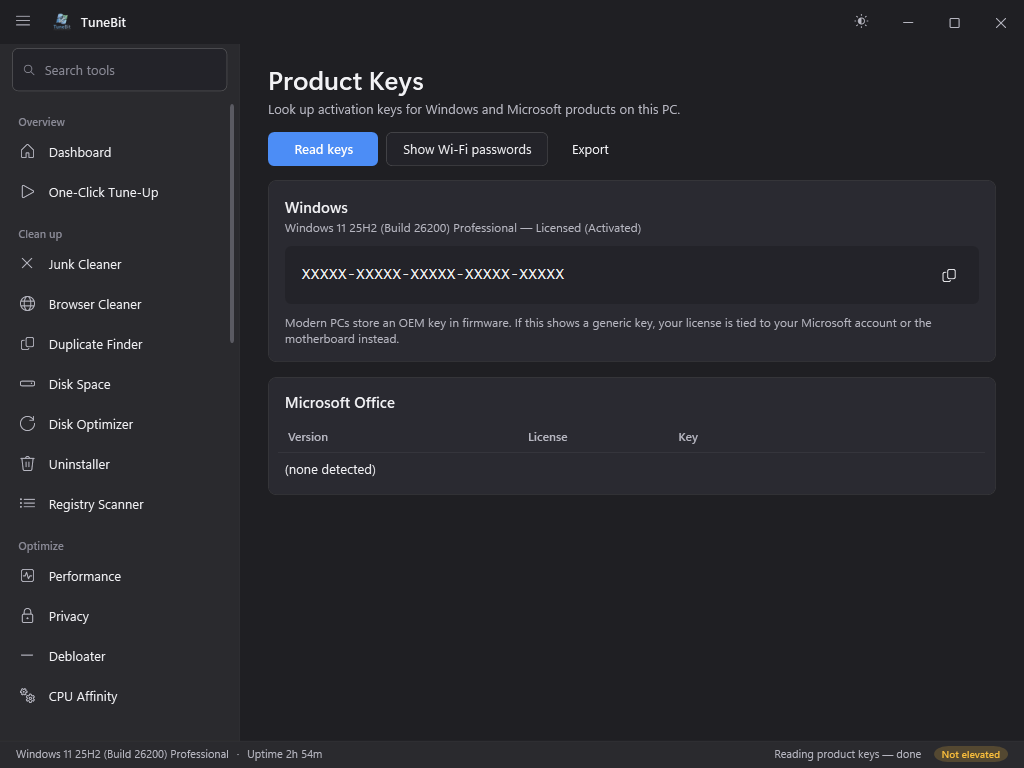The width and height of the screenshot is (1024, 768).
Task: Click the One-Click Tune-Up play icon
Action: click(27, 192)
